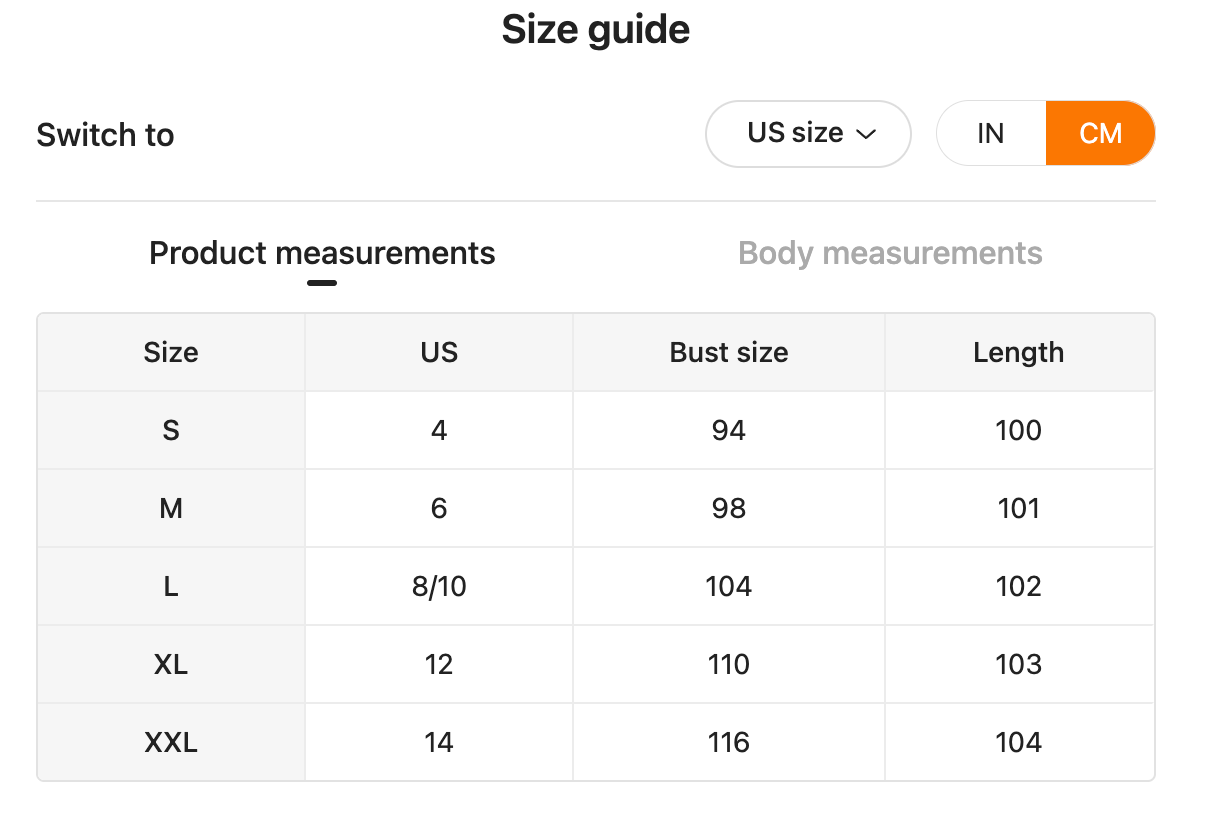Click the 8/10 US size cell
The height and width of the screenshot is (816, 1214).
(x=439, y=586)
